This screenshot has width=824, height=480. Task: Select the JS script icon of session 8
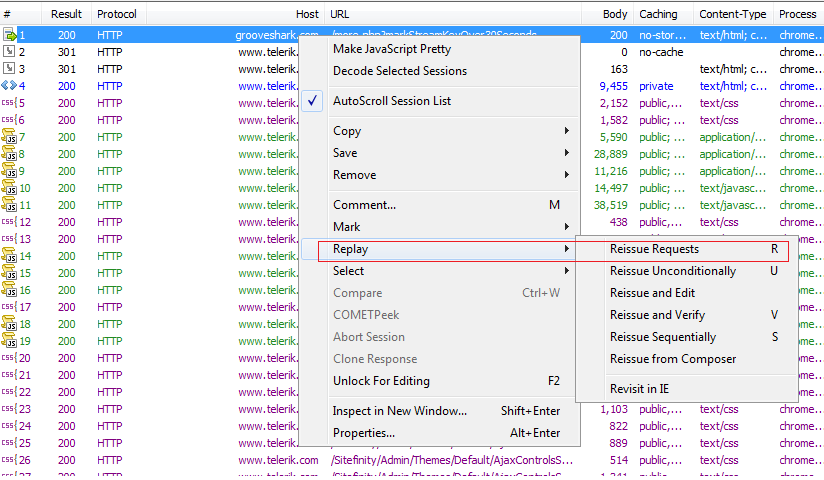9,154
